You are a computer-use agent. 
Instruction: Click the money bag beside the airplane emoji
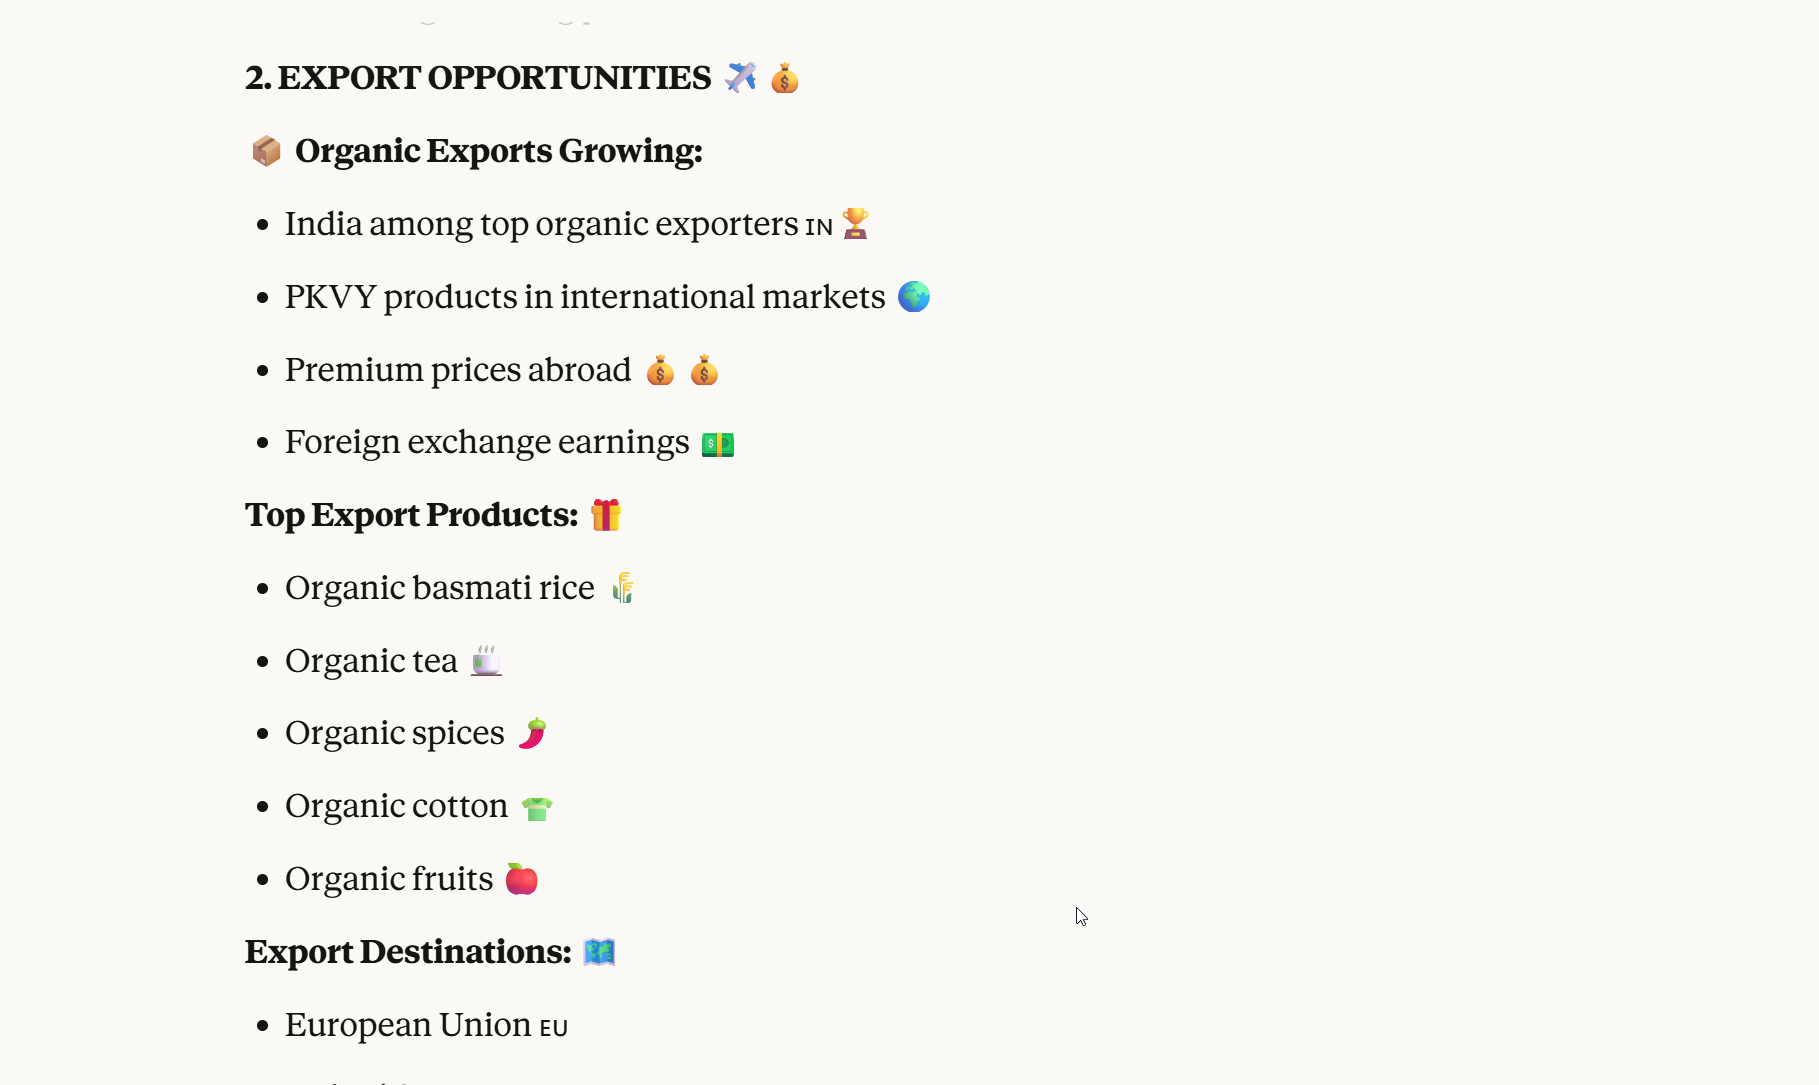pyautogui.click(x=785, y=78)
